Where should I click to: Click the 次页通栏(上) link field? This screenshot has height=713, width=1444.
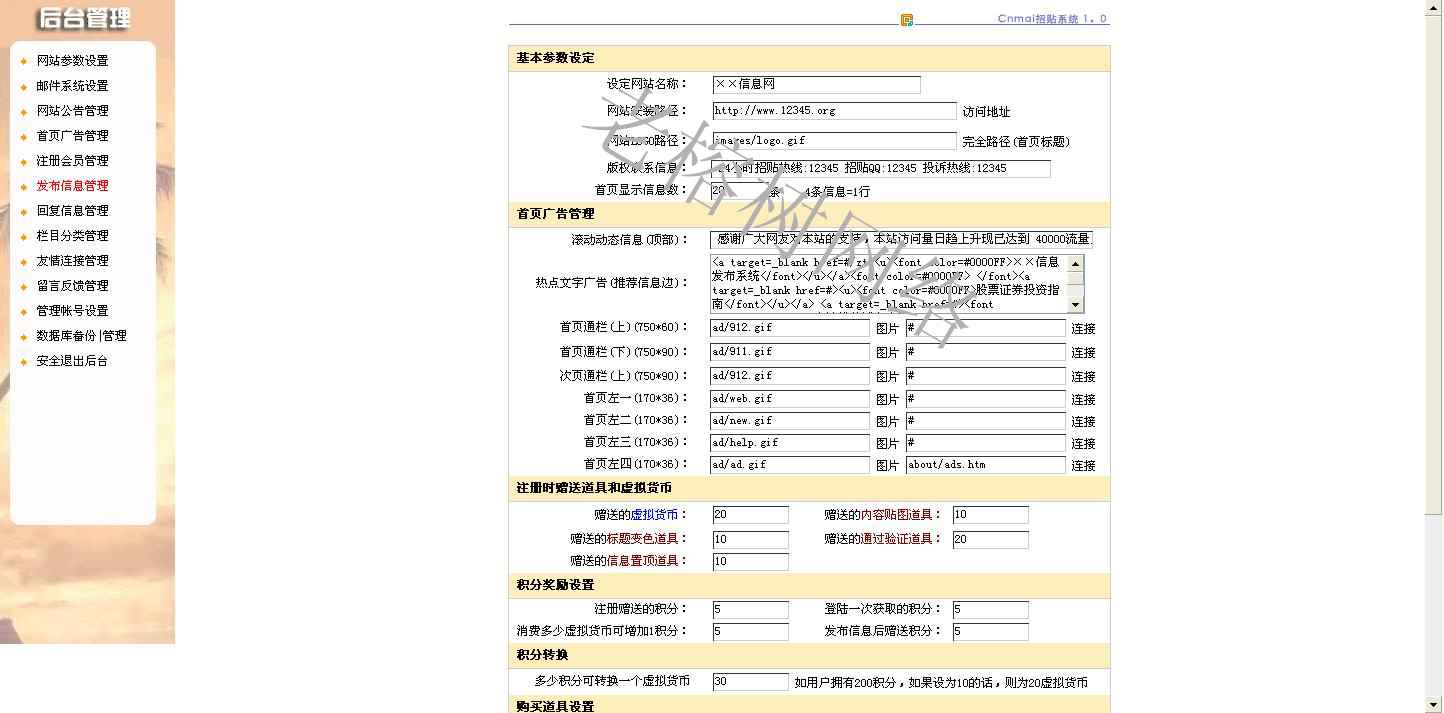tap(986, 376)
